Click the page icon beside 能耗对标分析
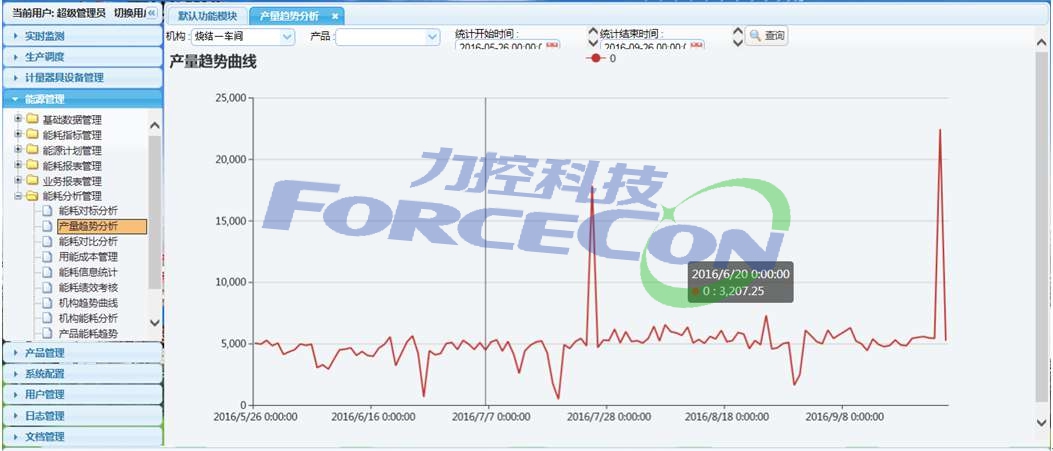1053x451 pixels. click(46, 211)
